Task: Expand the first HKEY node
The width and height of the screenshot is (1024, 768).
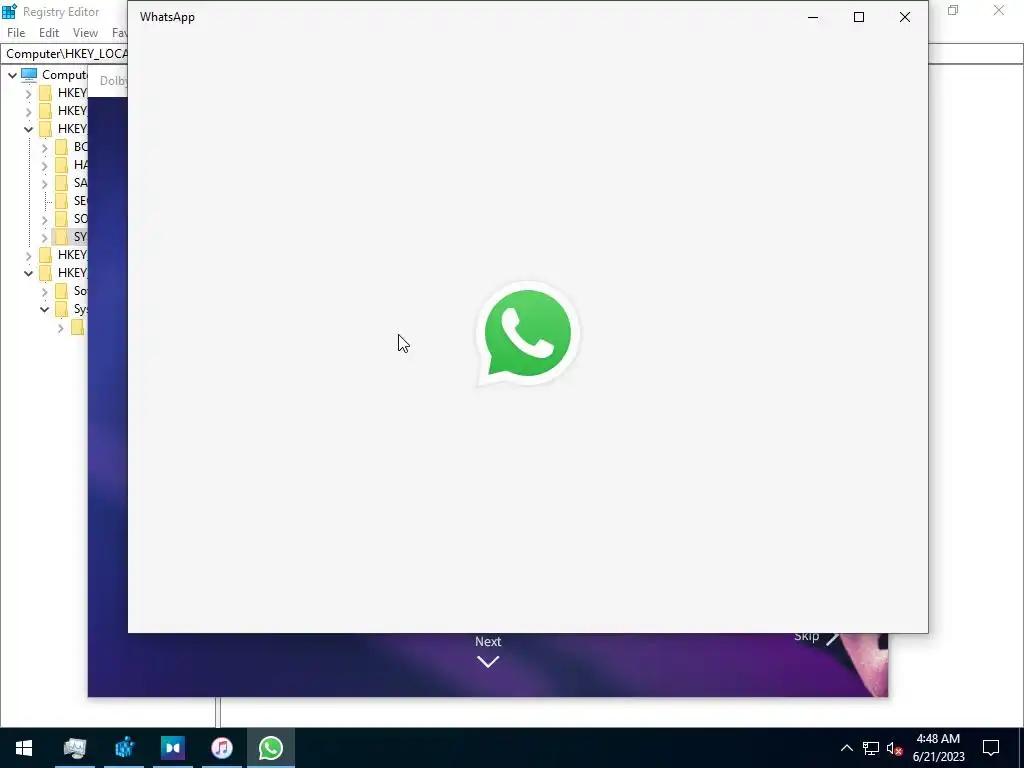Action: point(28,93)
